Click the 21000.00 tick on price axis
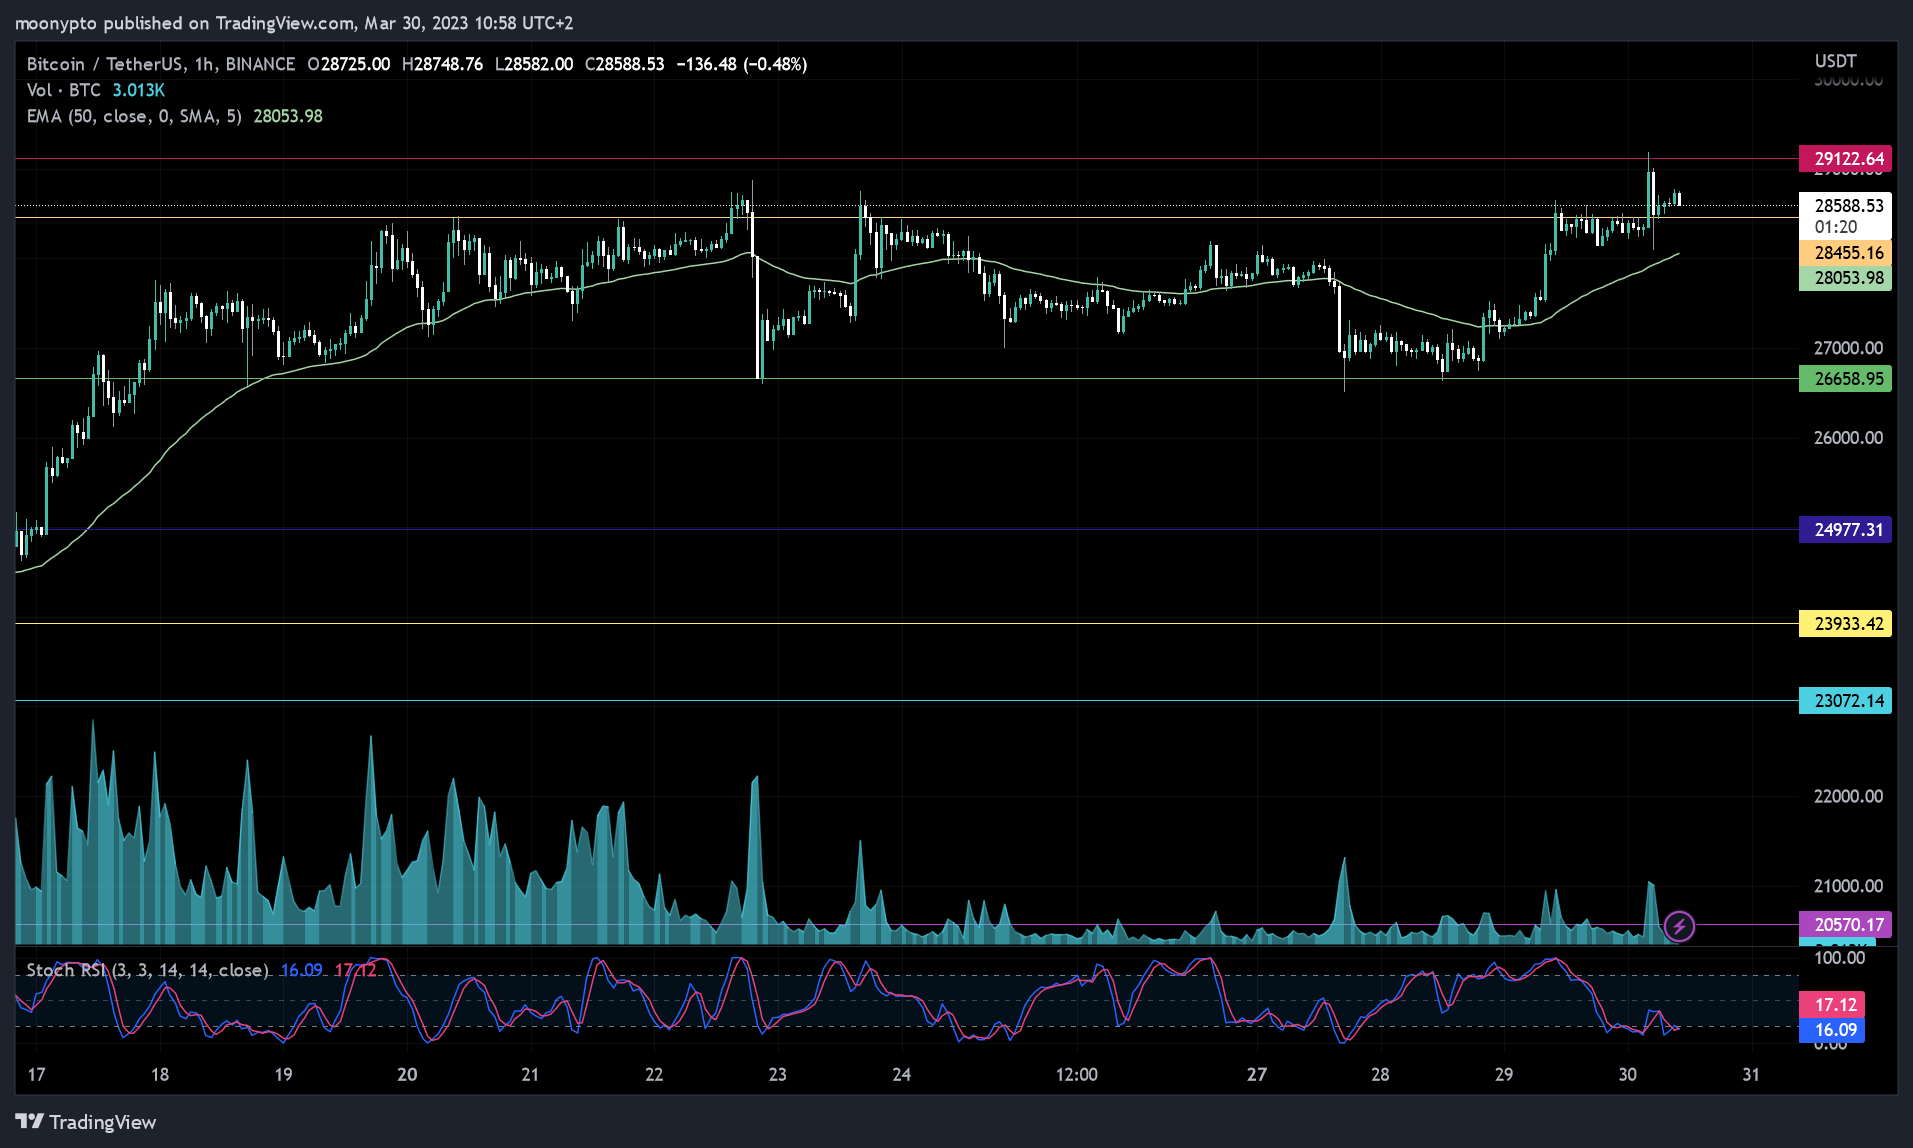 [1848, 886]
